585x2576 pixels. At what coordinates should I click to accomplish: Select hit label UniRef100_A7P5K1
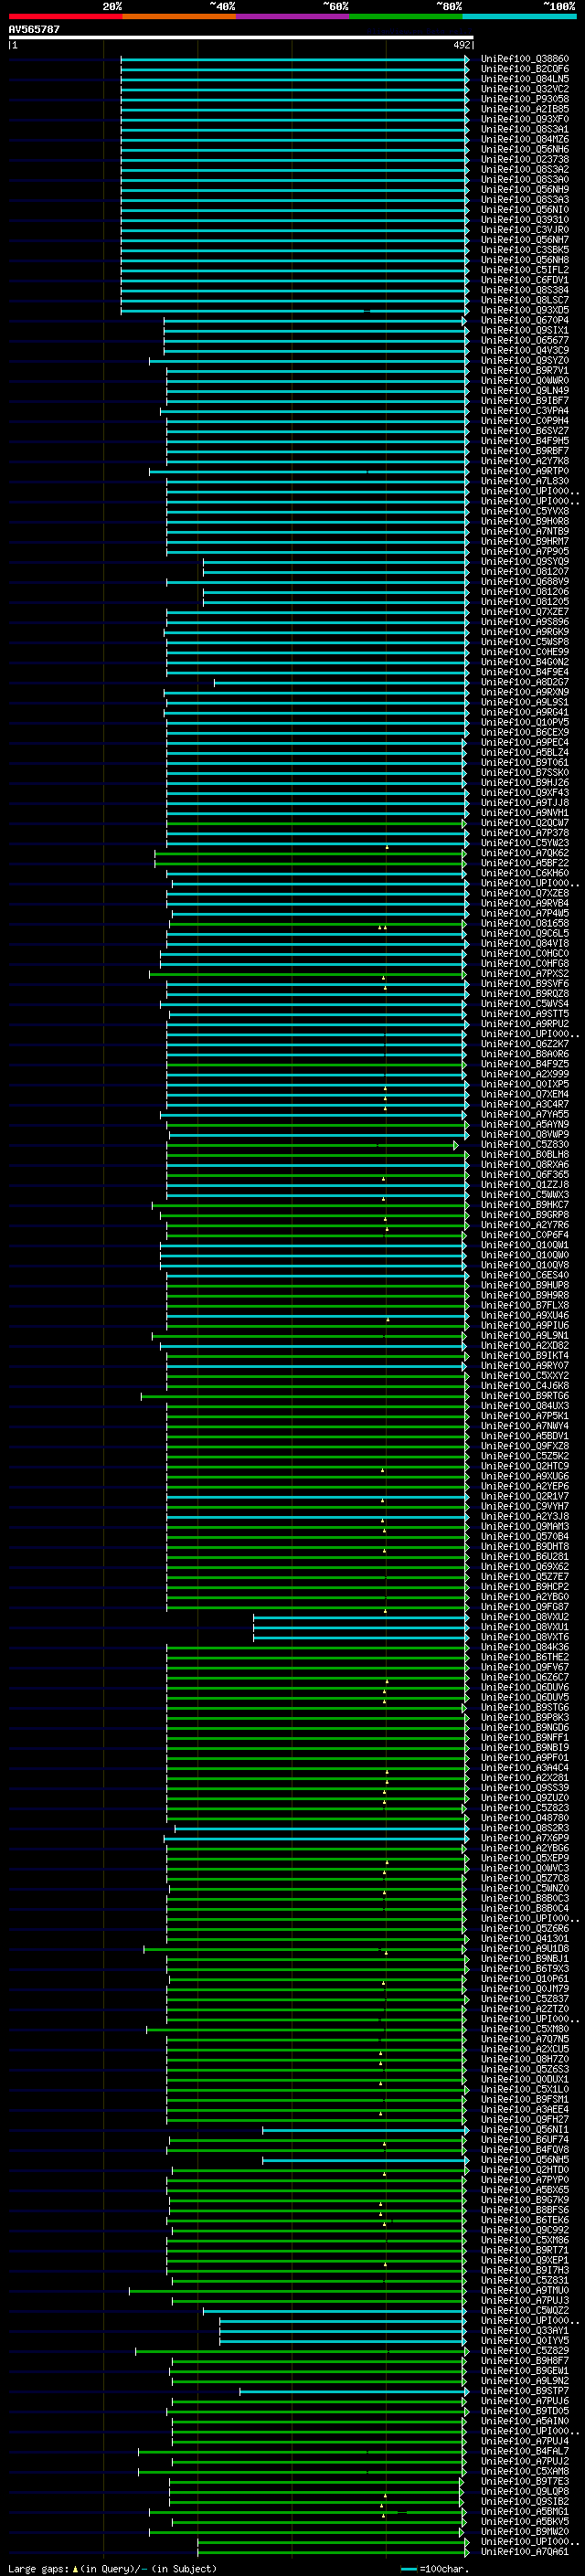pyautogui.click(x=525, y=1416)
